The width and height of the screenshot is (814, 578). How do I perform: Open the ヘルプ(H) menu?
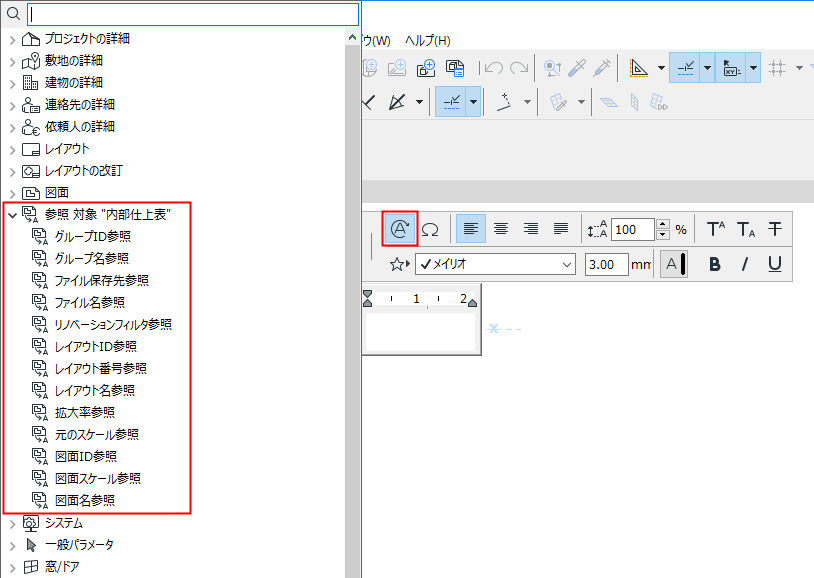click(x=428, y=41)
